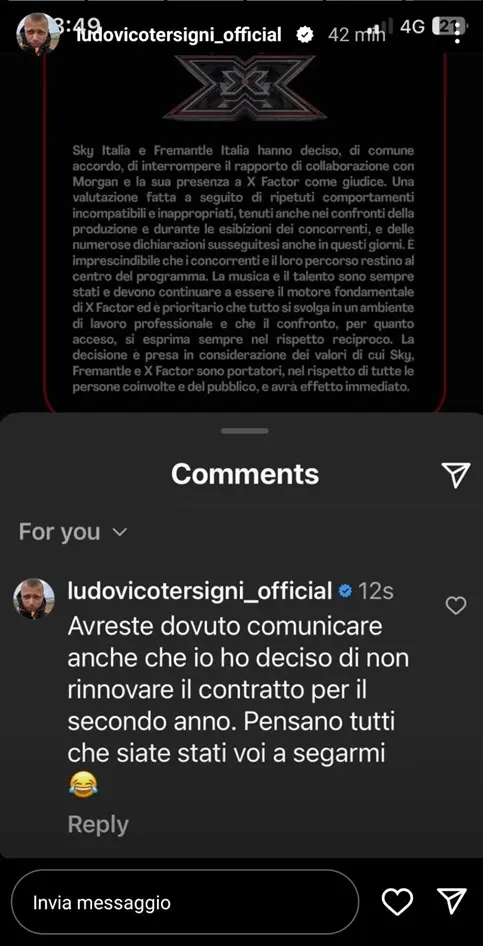Click the chevron next to For you
This screenshot has width=483, height=946.
click(x=120, y=532)
